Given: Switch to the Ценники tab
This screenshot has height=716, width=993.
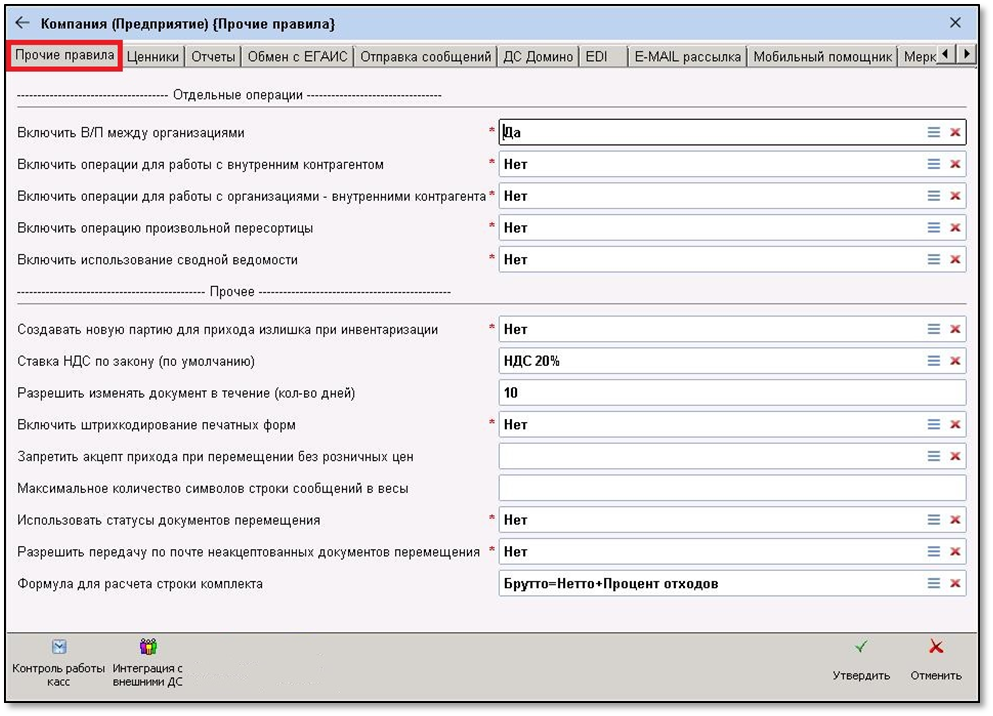Looking at the screenshot, I should (154, 57).
